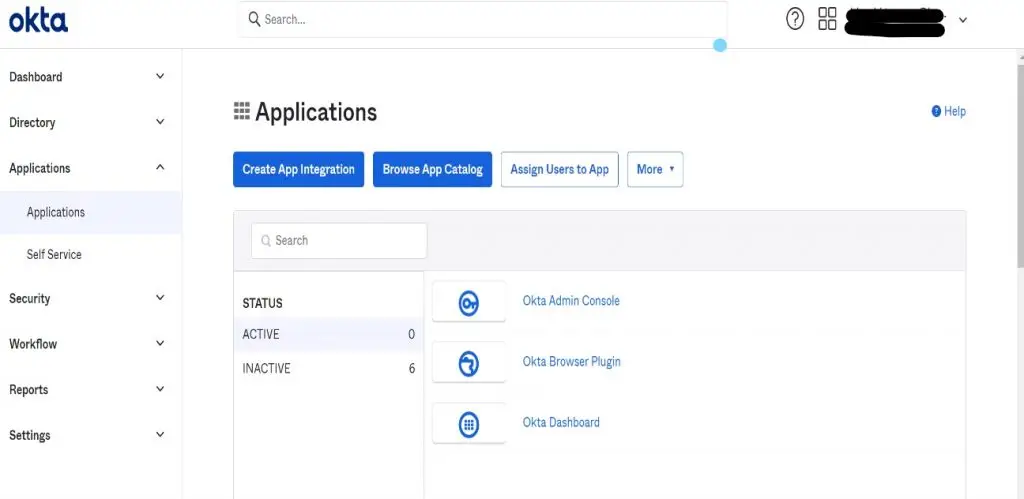Focus the top global Search field

(x=483, y=20)
